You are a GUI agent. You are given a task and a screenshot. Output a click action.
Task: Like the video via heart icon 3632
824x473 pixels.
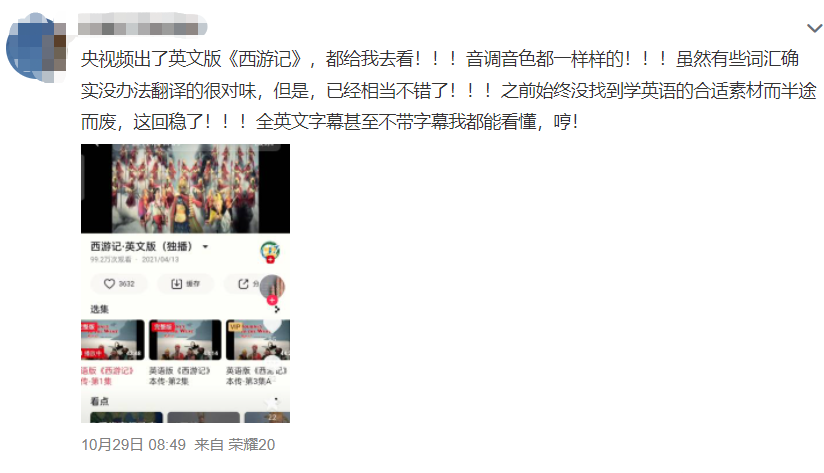click(x=119, y=284)
